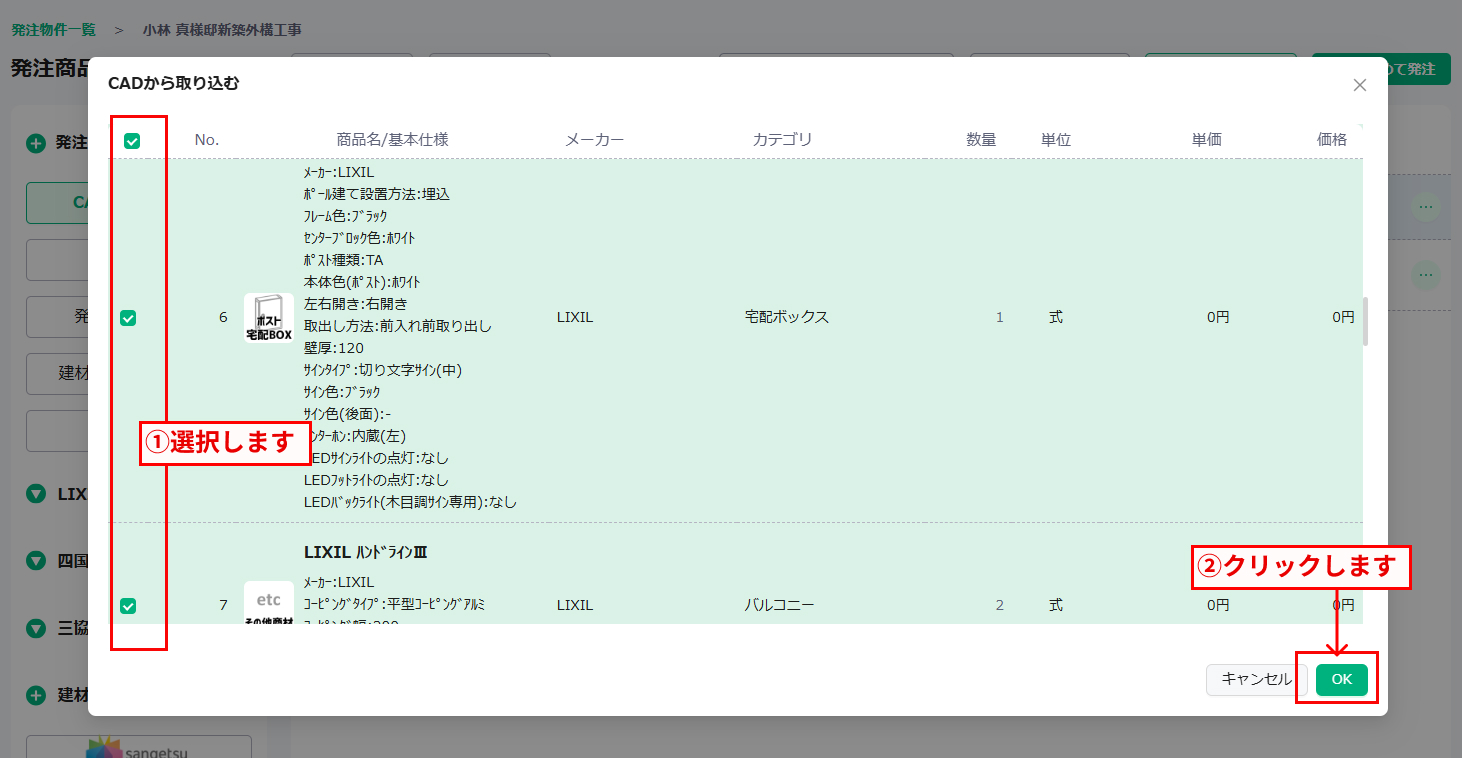
Task: Toggle the select-all header checkbox
Action: click(x=131, y=141)
